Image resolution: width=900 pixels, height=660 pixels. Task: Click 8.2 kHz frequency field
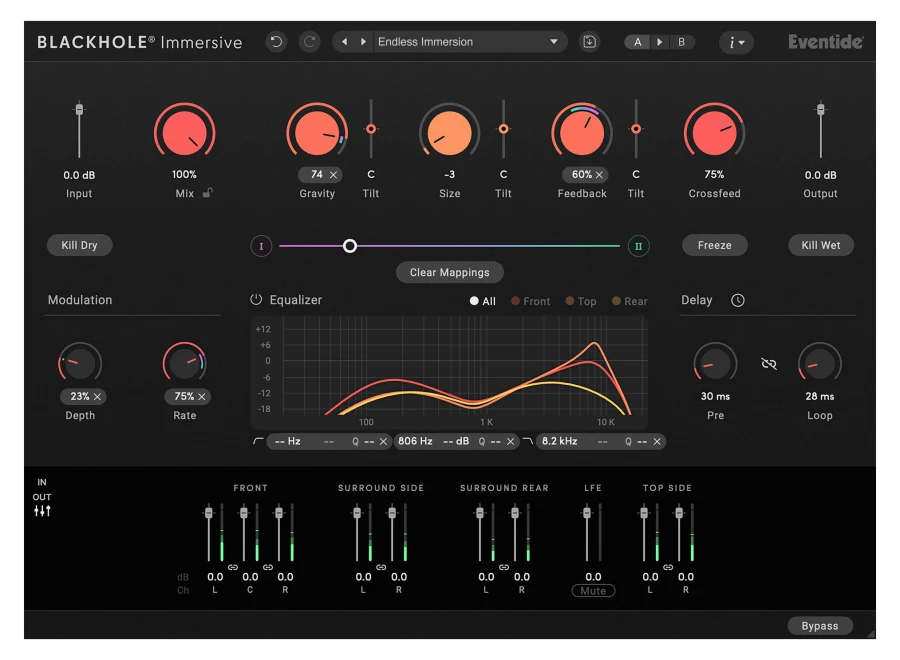(x=560, y=441)
